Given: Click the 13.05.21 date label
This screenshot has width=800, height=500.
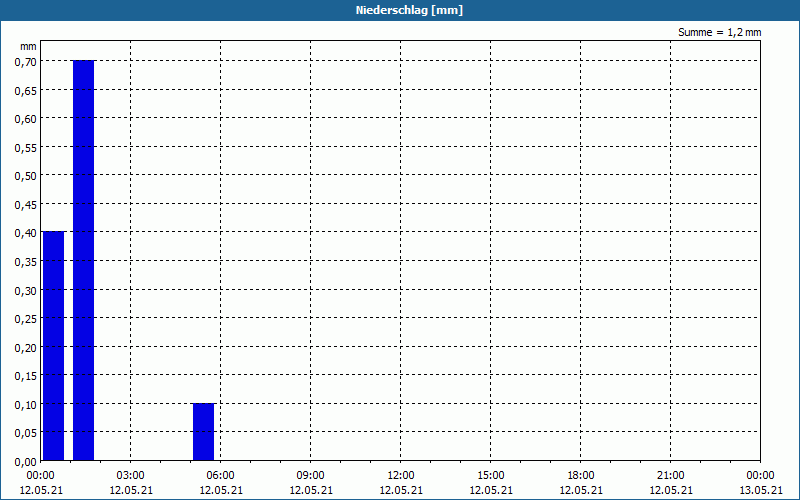Looking at the screenshot, I should coord(761,490).
